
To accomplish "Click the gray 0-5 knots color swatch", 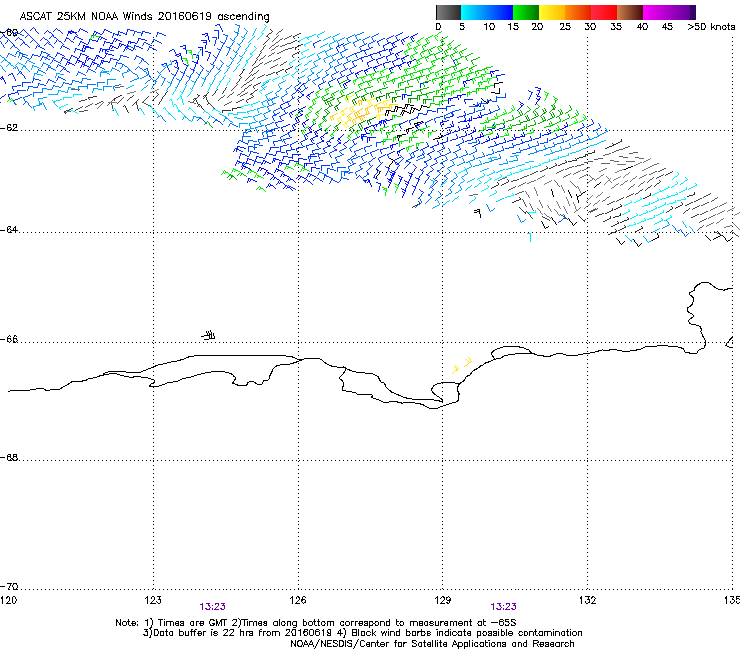I will [x=448, y=12].
